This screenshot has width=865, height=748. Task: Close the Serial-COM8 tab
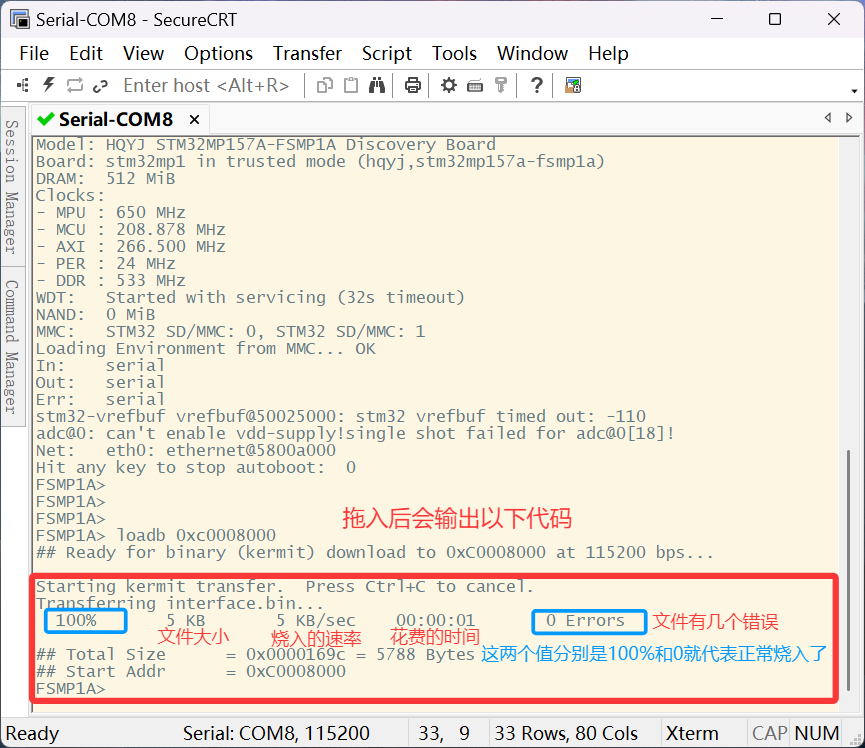(x=194, y=120)
